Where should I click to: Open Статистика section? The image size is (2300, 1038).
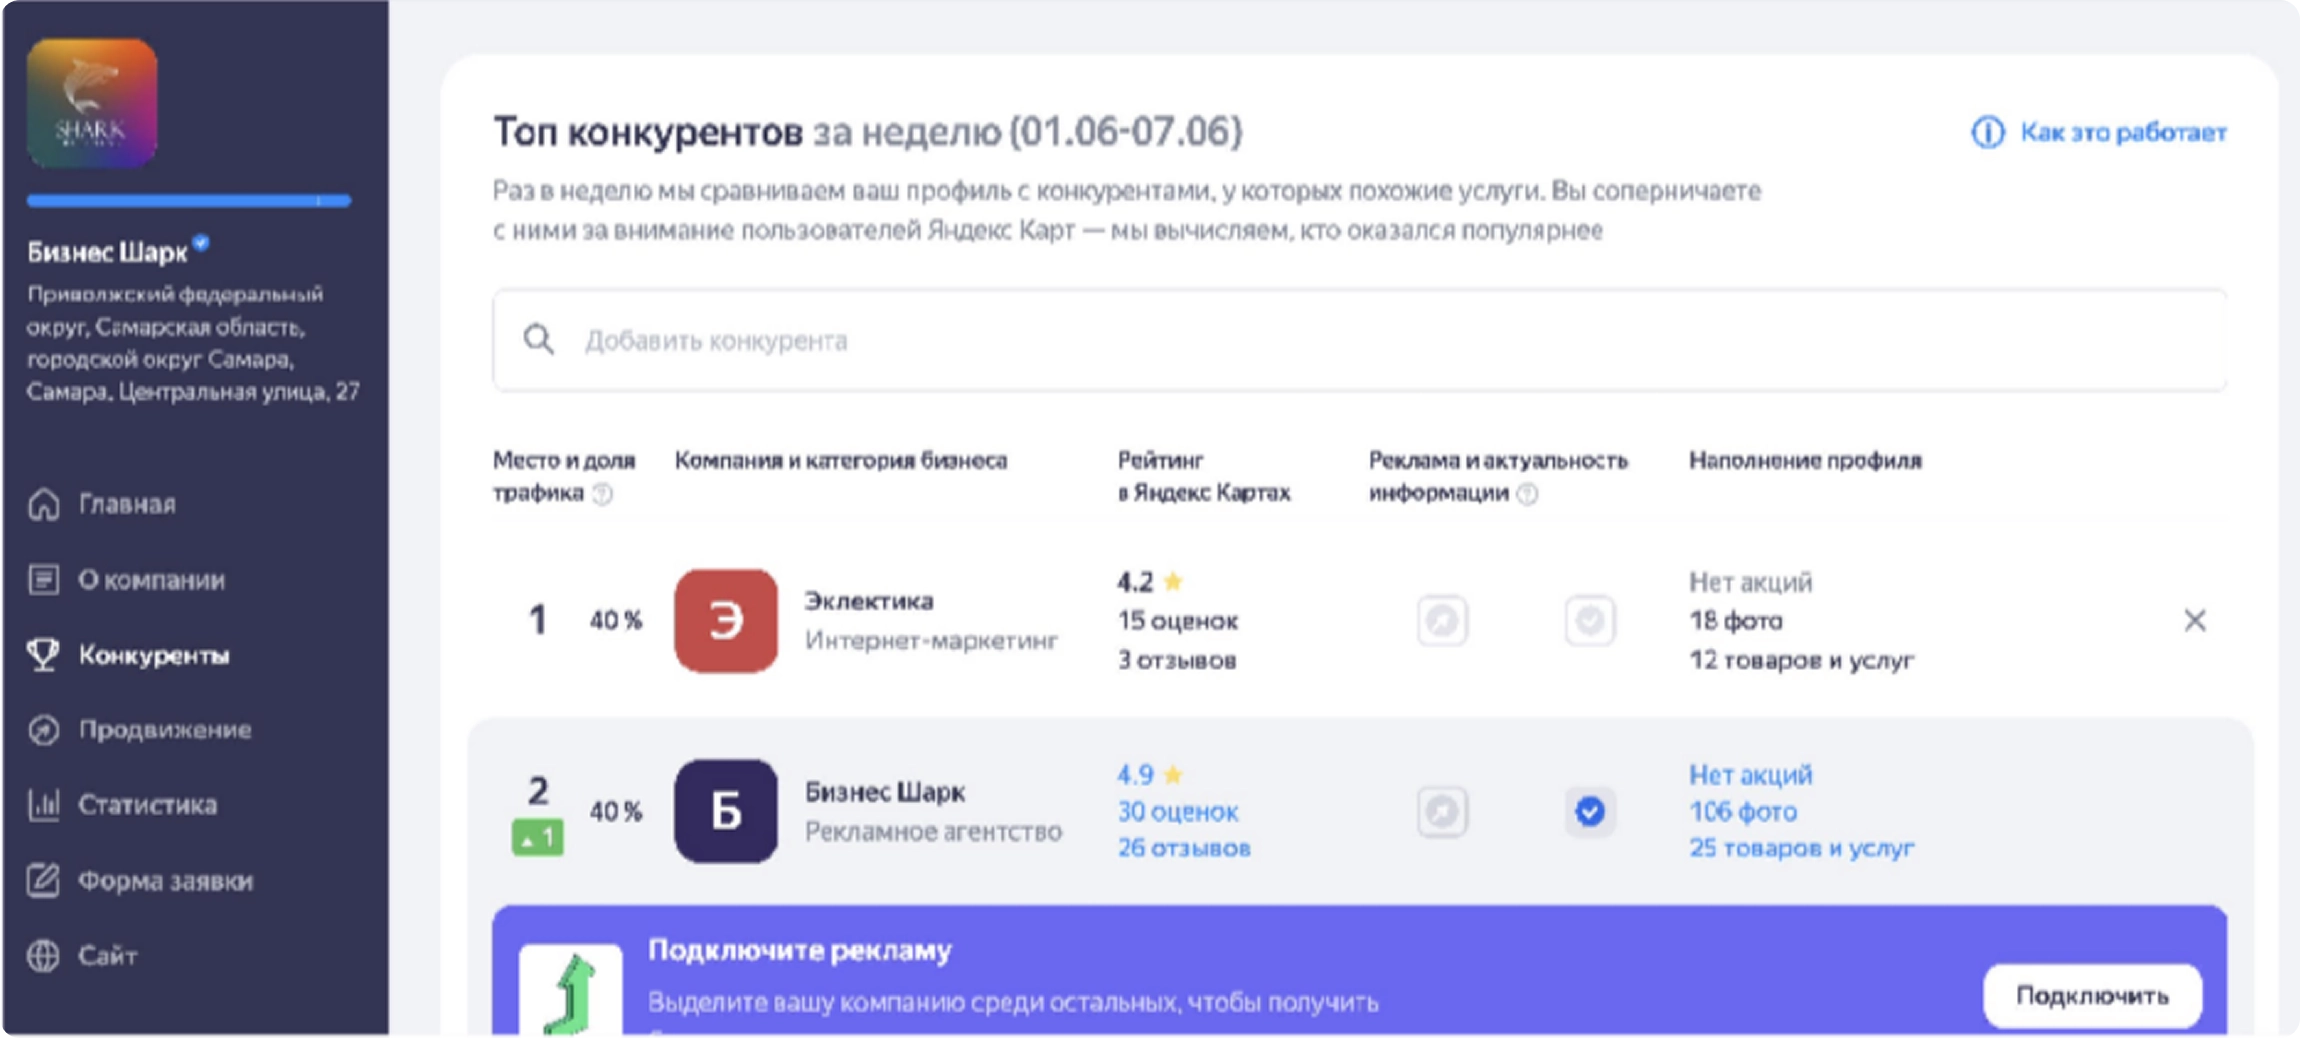148,805
